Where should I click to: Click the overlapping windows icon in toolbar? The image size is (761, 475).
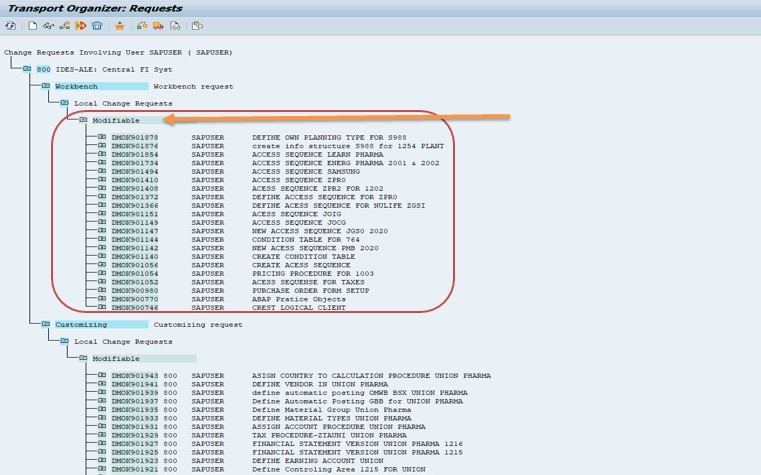tap(197, 26)
